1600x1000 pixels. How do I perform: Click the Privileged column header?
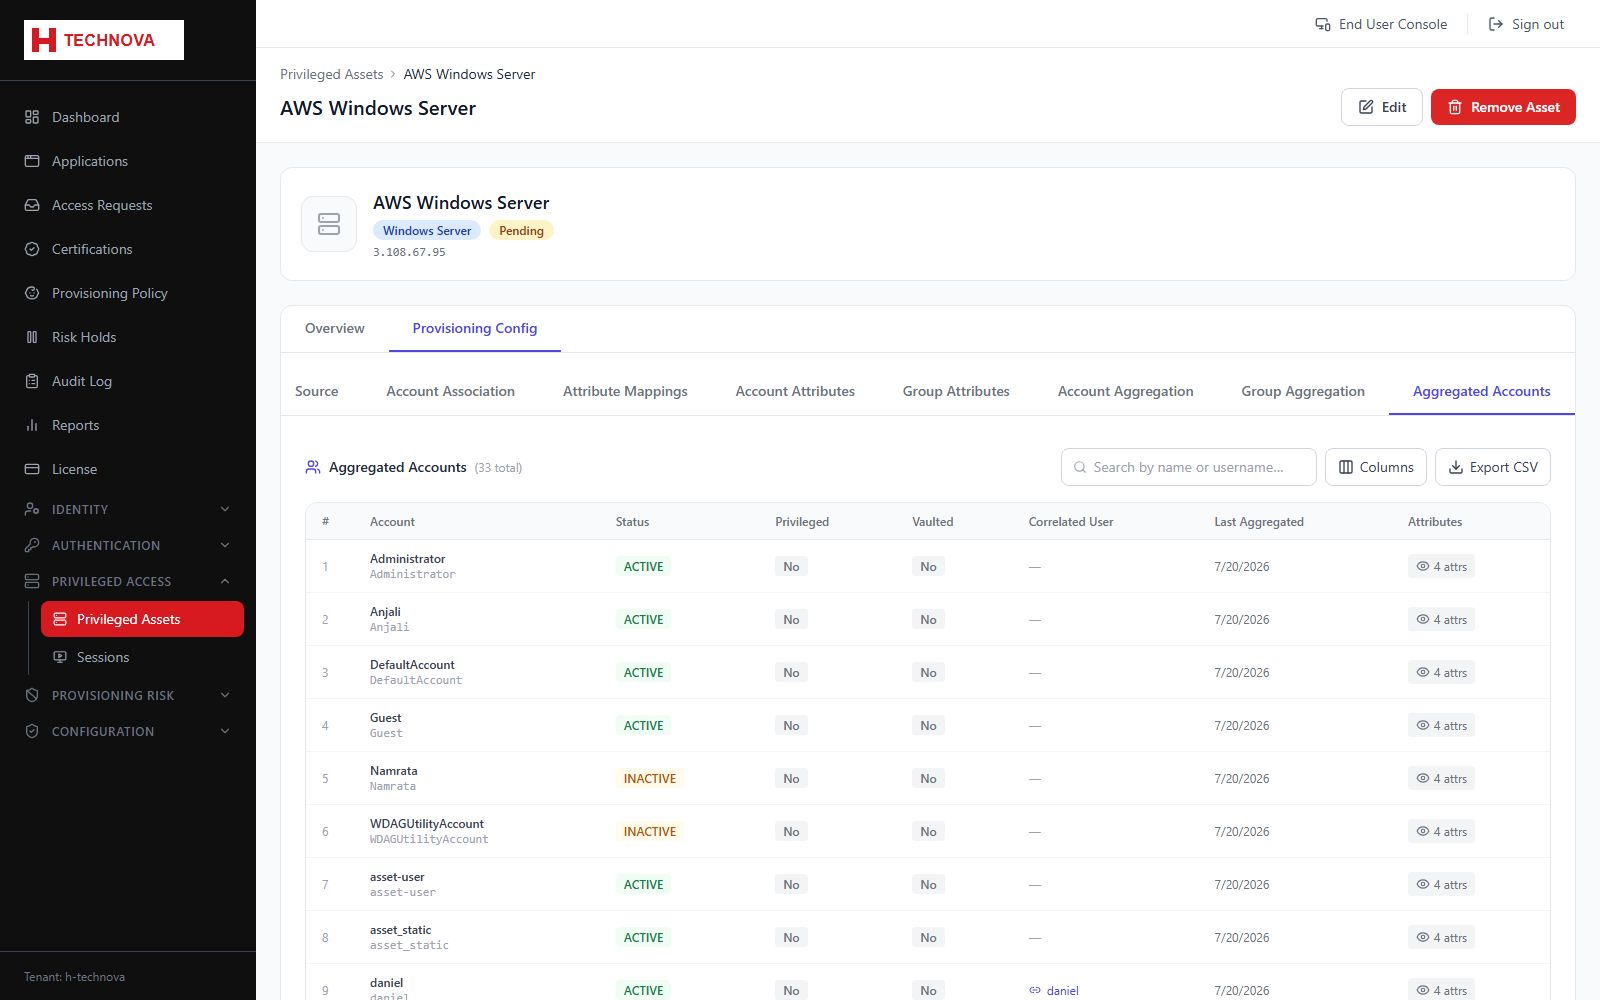(x=802, y=522)
